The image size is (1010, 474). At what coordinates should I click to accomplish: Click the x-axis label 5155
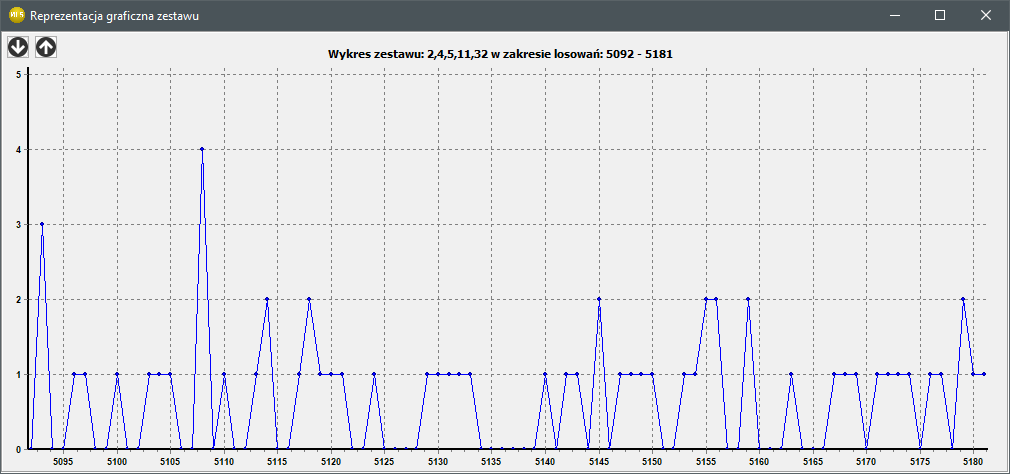706,462
